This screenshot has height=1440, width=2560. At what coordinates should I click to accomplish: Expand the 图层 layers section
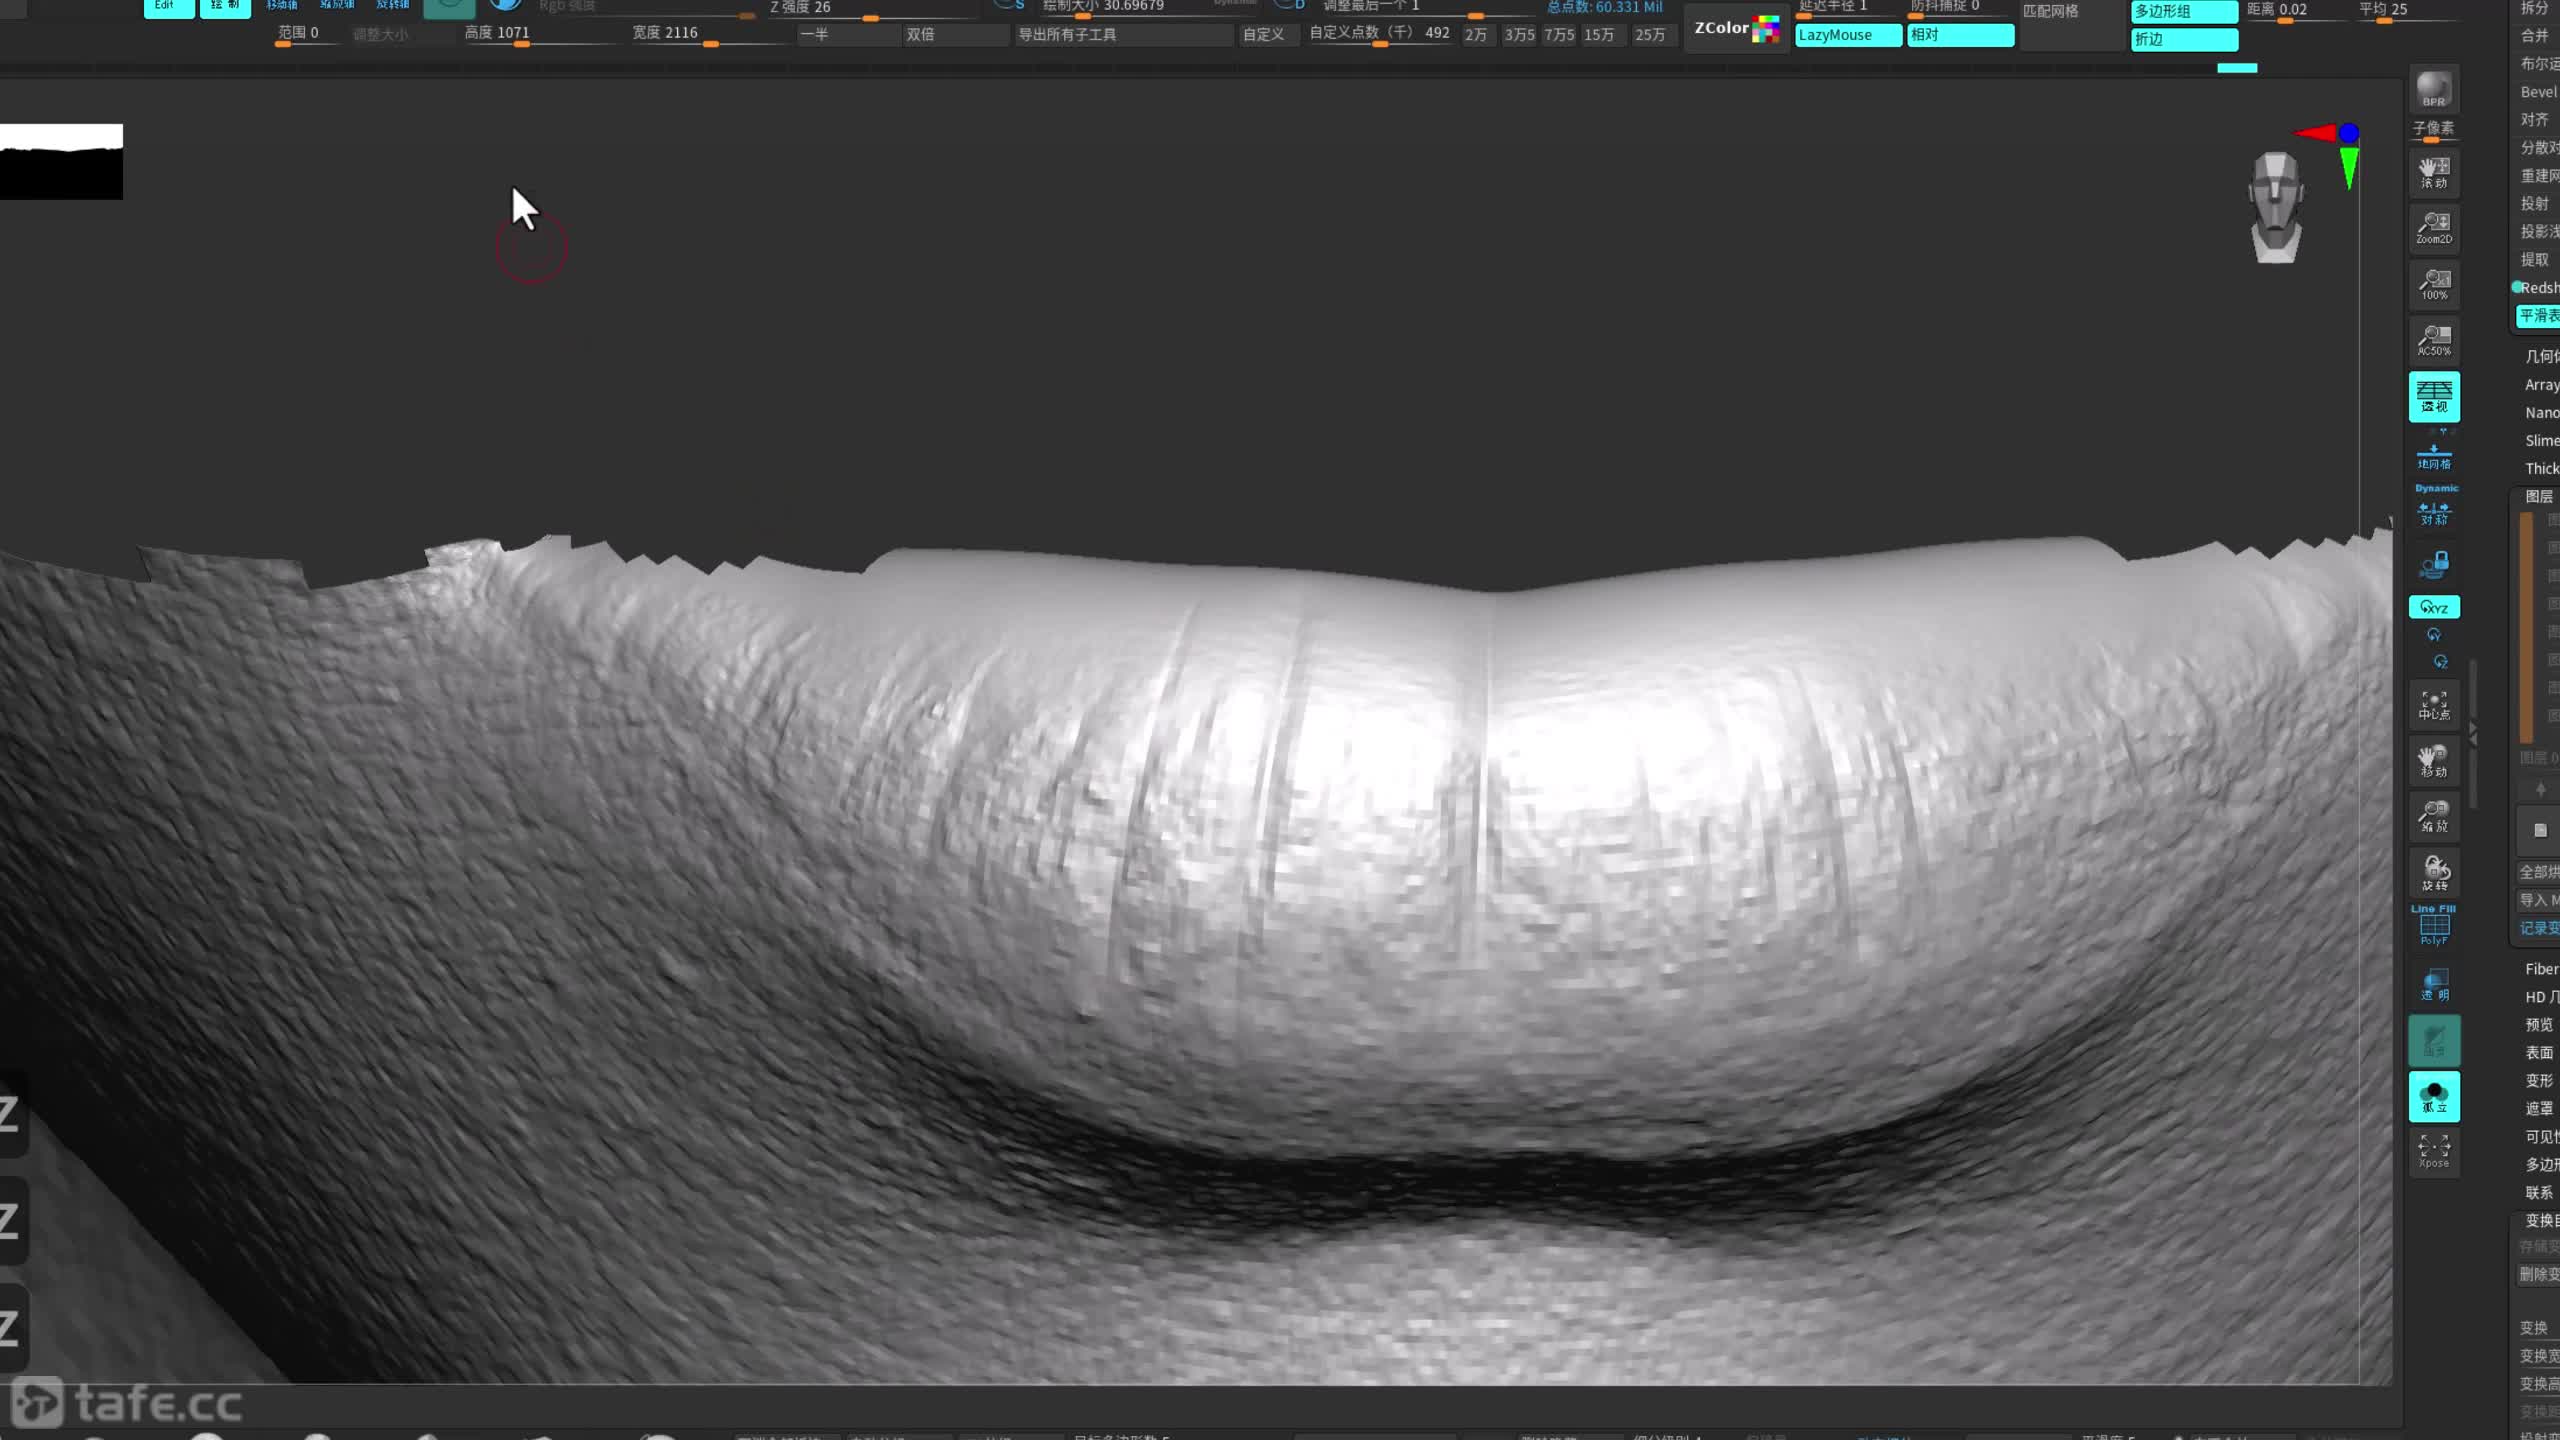click(2538, 496)
